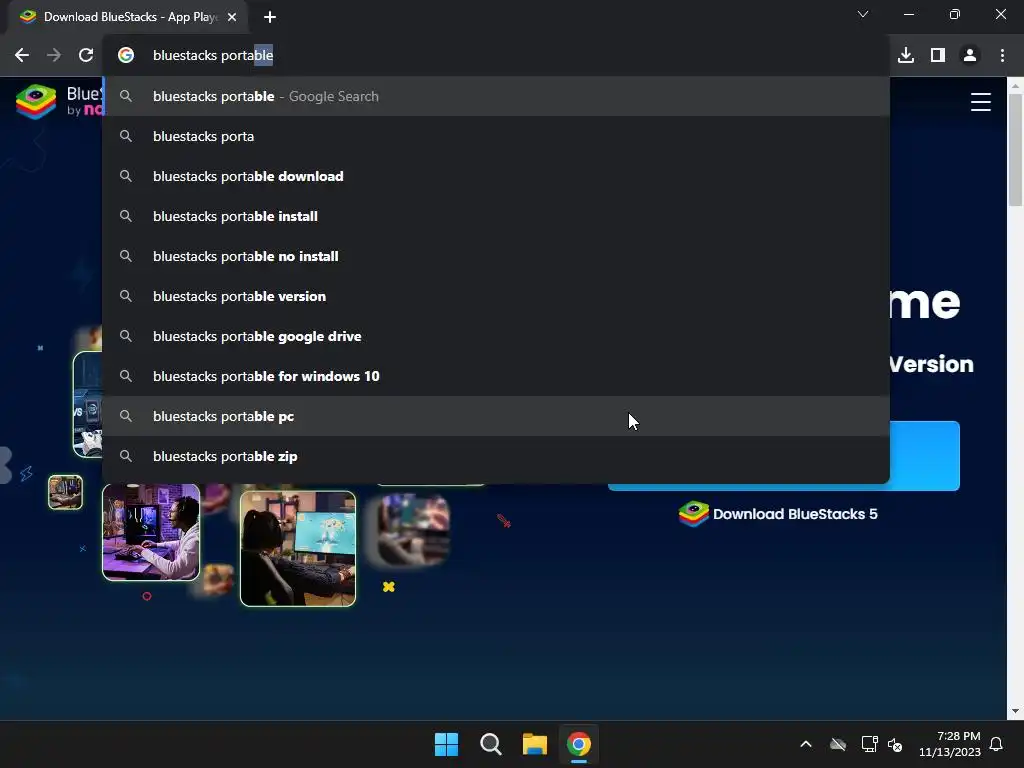Screen dimensions: 1024x768
Task: Pick the 'bluestacks portable pc' suggestion
Action: 496,416
